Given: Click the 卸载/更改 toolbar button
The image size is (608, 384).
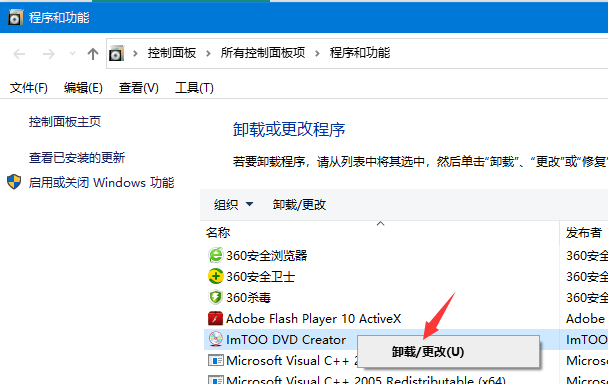Looking at the screenshot, I should pos(299,204).
